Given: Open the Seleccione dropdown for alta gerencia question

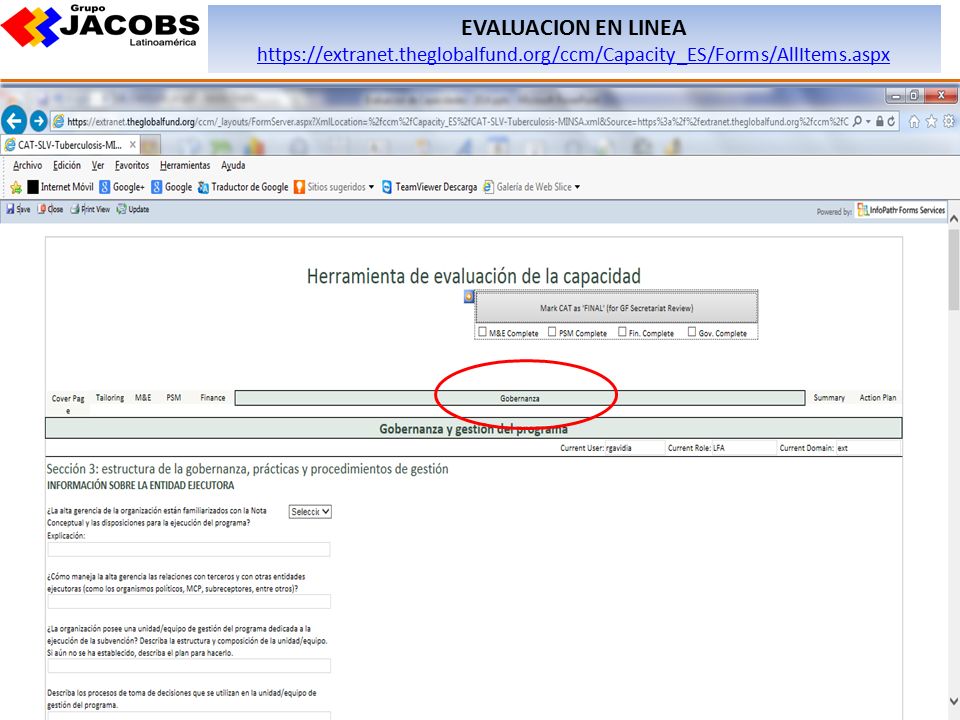Looking at the screenshot, I should tap(310, 512).
